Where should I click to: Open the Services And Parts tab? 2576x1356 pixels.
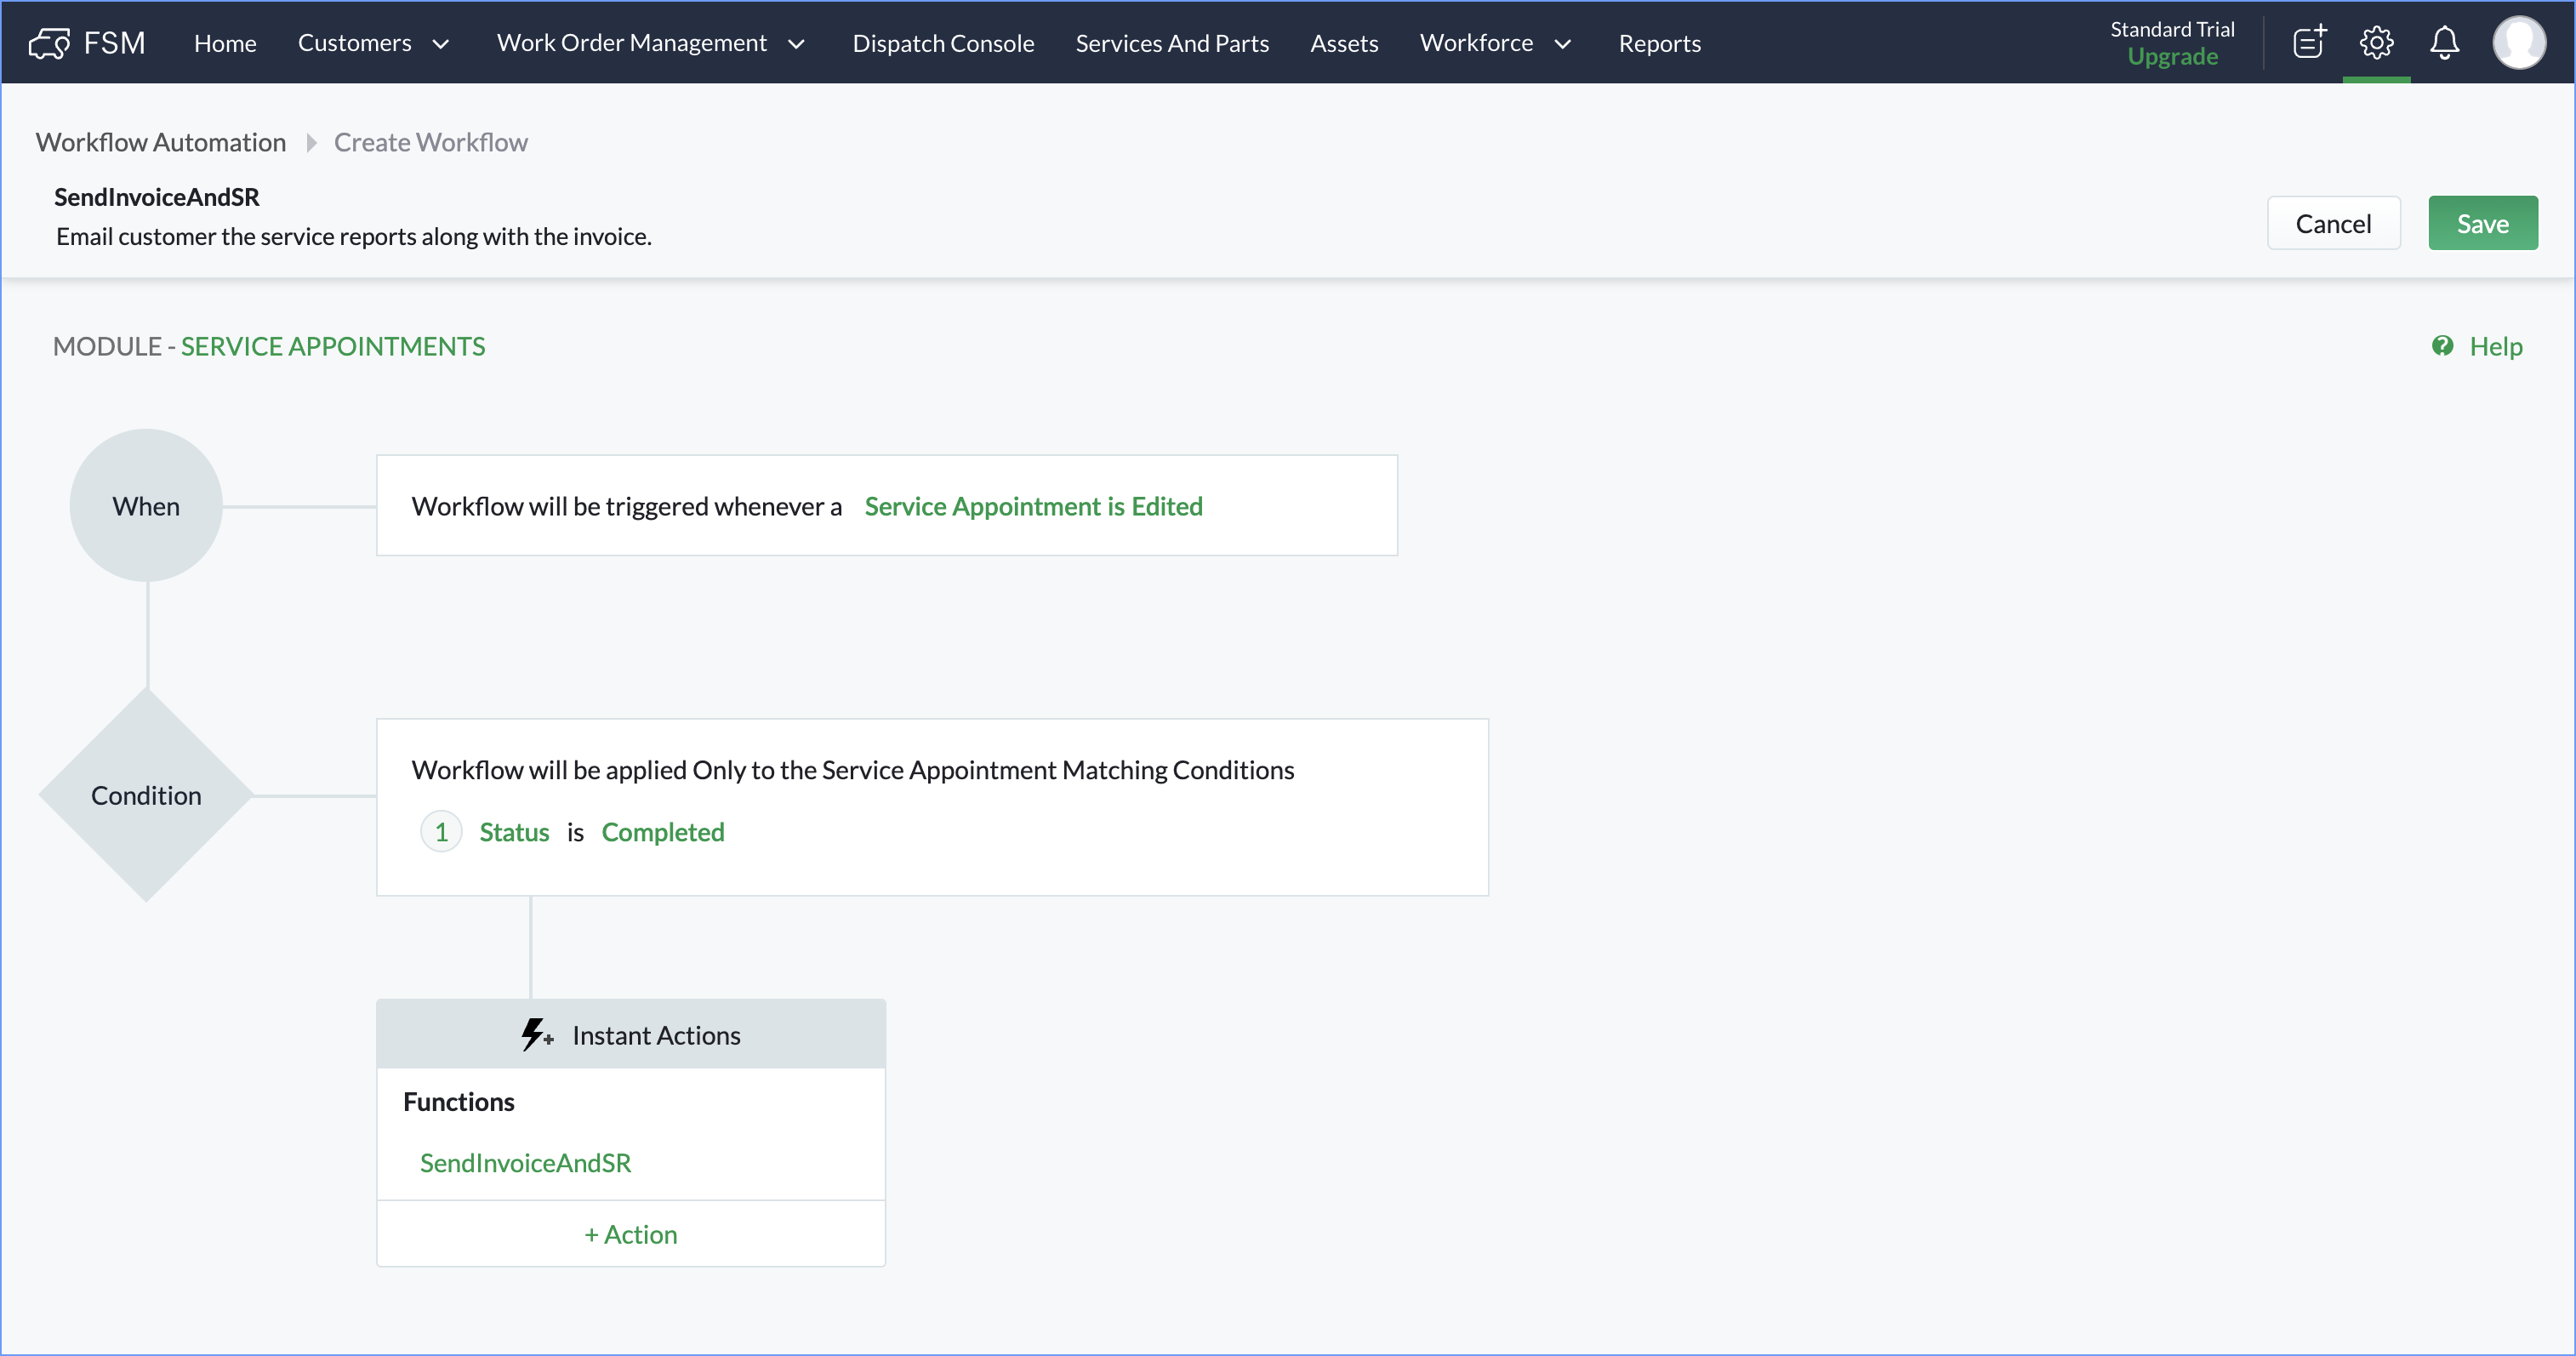[1172, 43]
